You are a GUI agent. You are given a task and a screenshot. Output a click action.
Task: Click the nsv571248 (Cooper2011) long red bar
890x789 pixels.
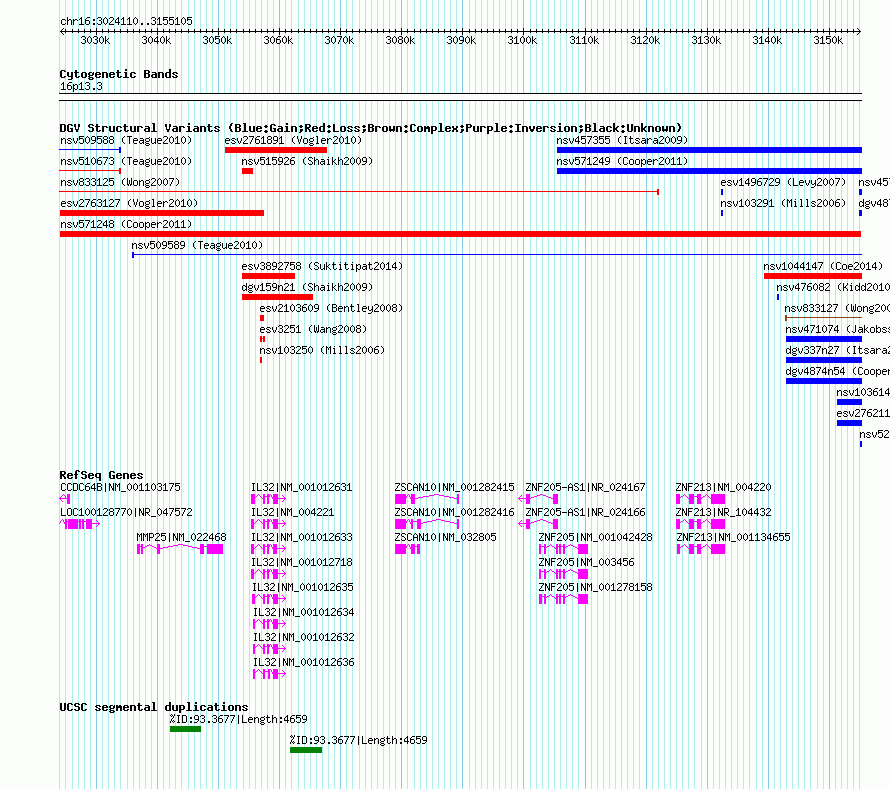click(460, 234)
